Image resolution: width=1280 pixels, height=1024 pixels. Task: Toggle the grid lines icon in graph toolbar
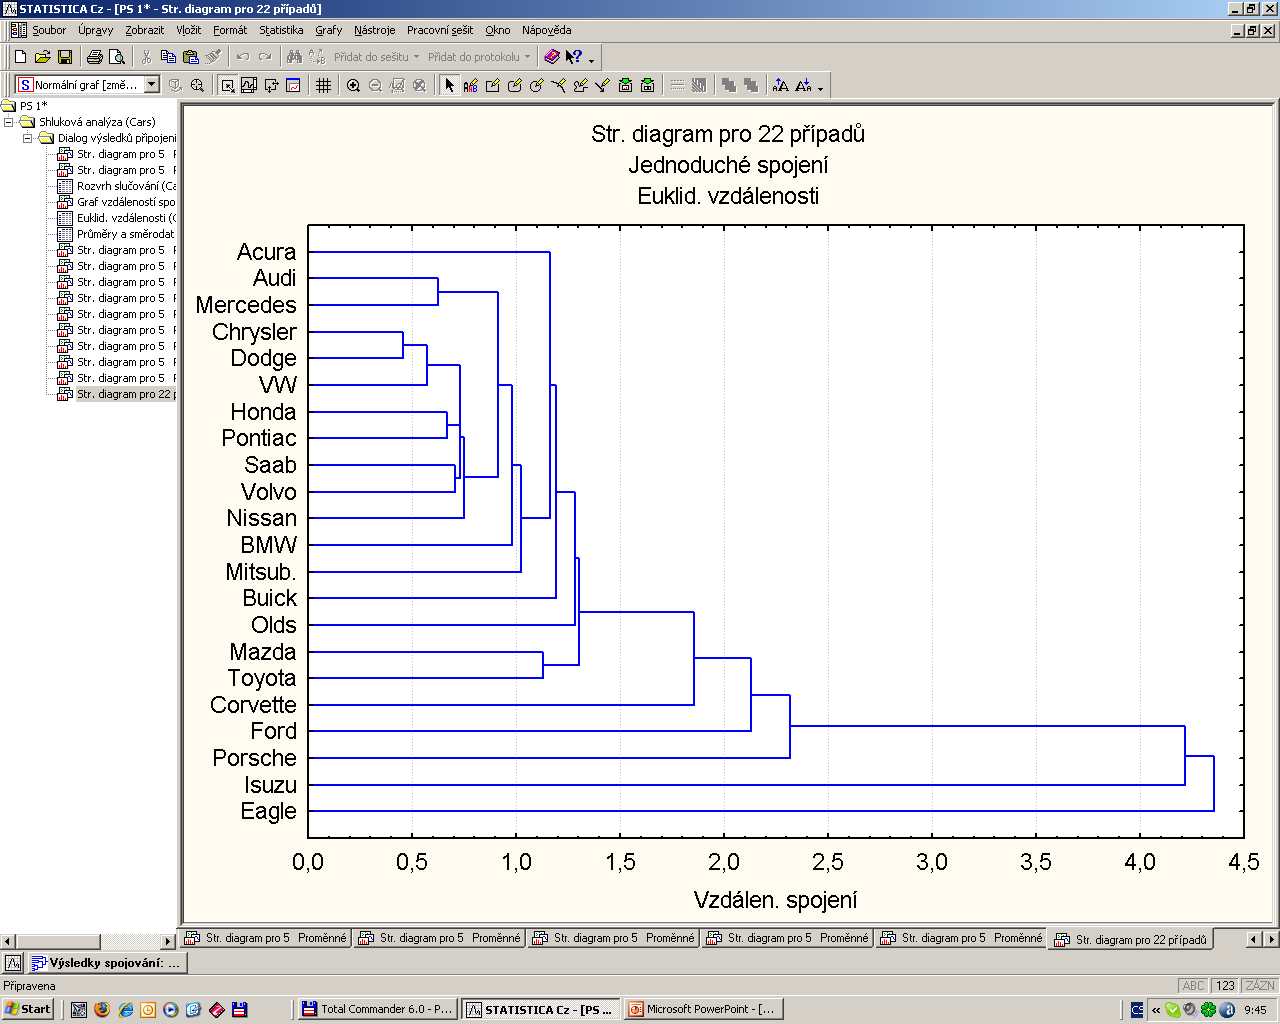(x=323, y=85)
